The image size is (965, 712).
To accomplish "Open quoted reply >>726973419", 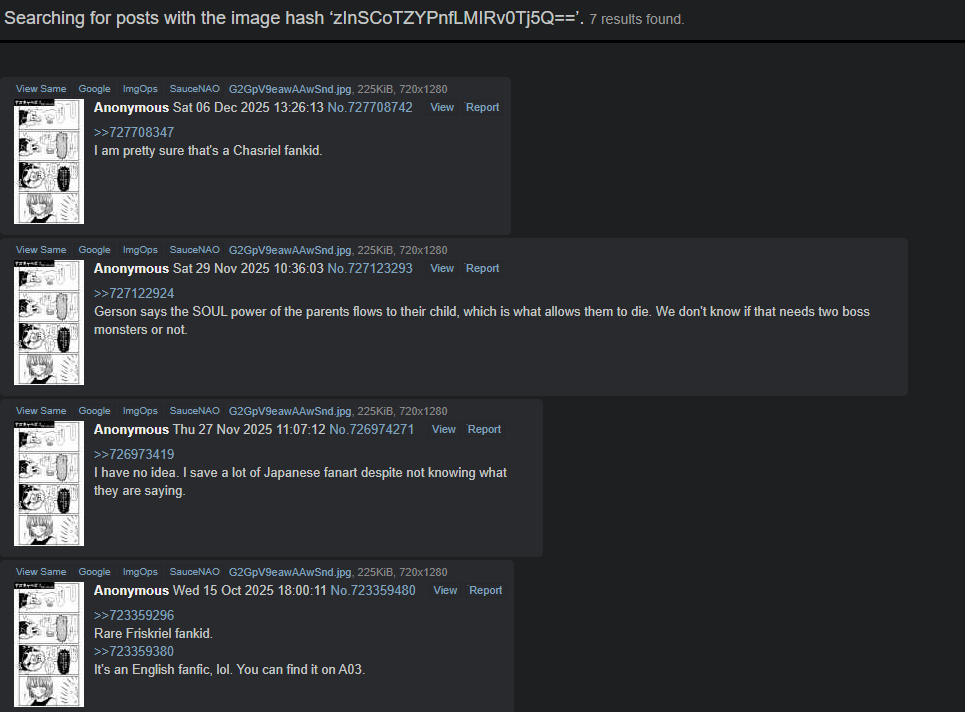I will pos(134,454).
